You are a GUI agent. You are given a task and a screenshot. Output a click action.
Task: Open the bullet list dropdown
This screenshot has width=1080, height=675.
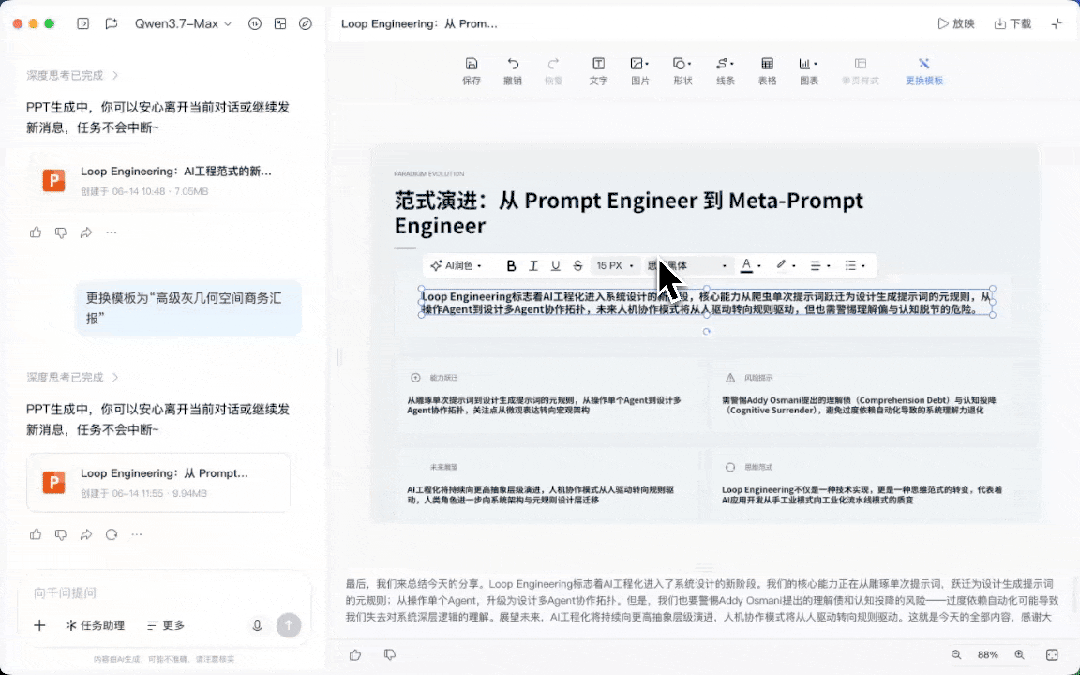tap(855, 266)
